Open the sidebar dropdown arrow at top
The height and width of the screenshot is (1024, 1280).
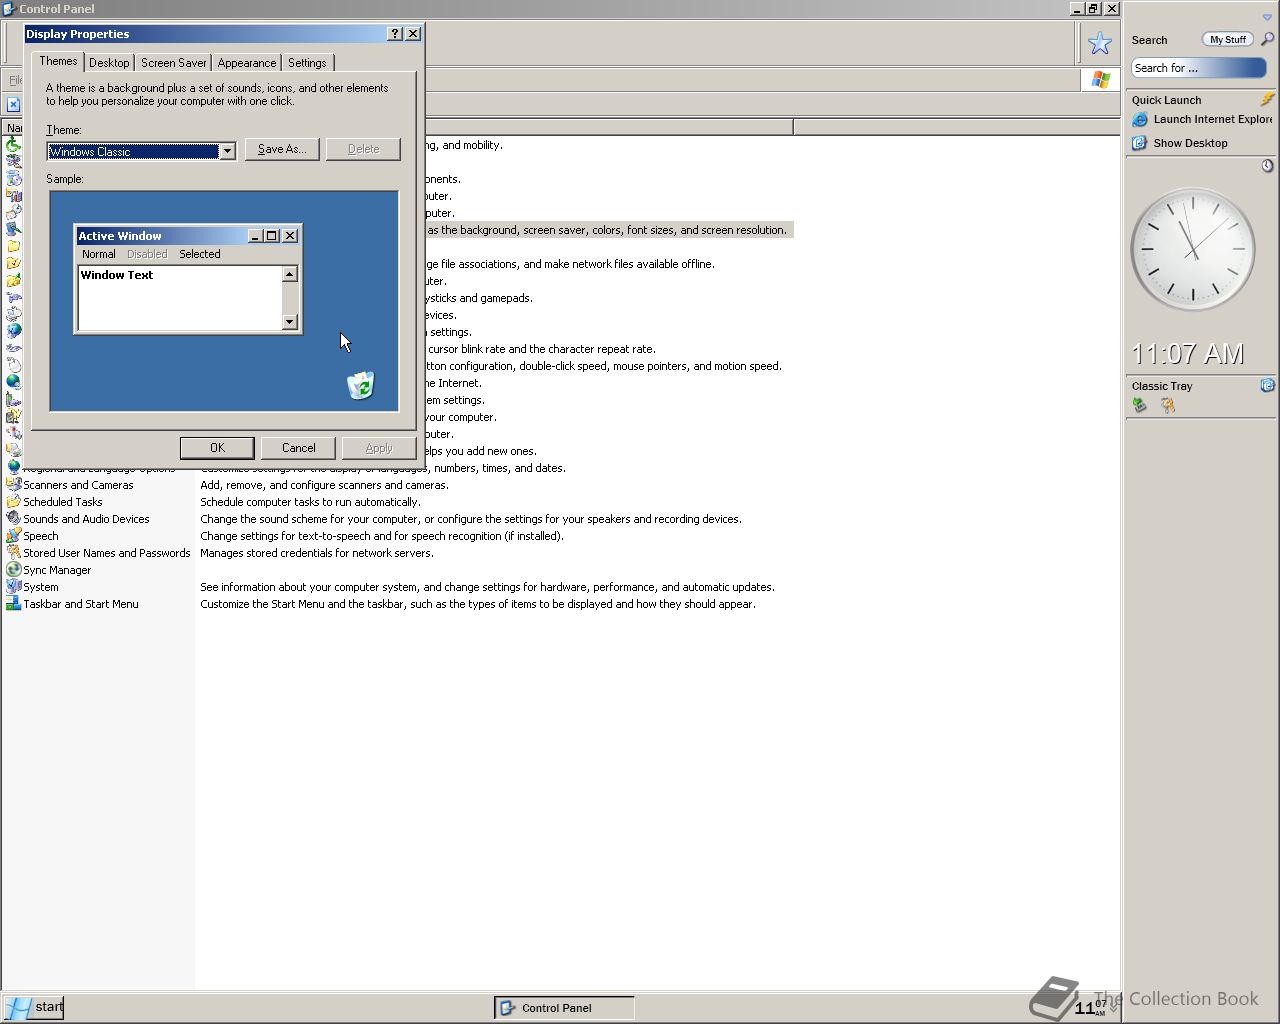tap(1267, 17)
